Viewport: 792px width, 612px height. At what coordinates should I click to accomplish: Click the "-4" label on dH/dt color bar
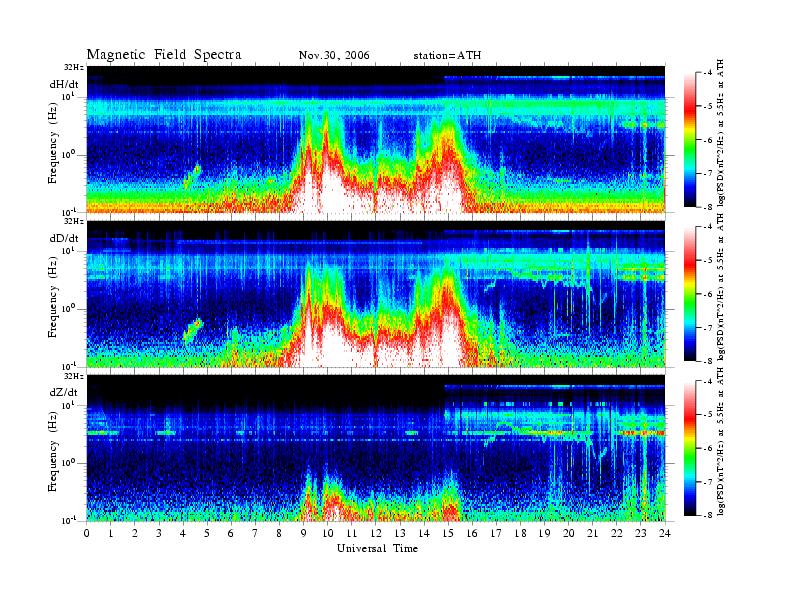pos(708,73)
